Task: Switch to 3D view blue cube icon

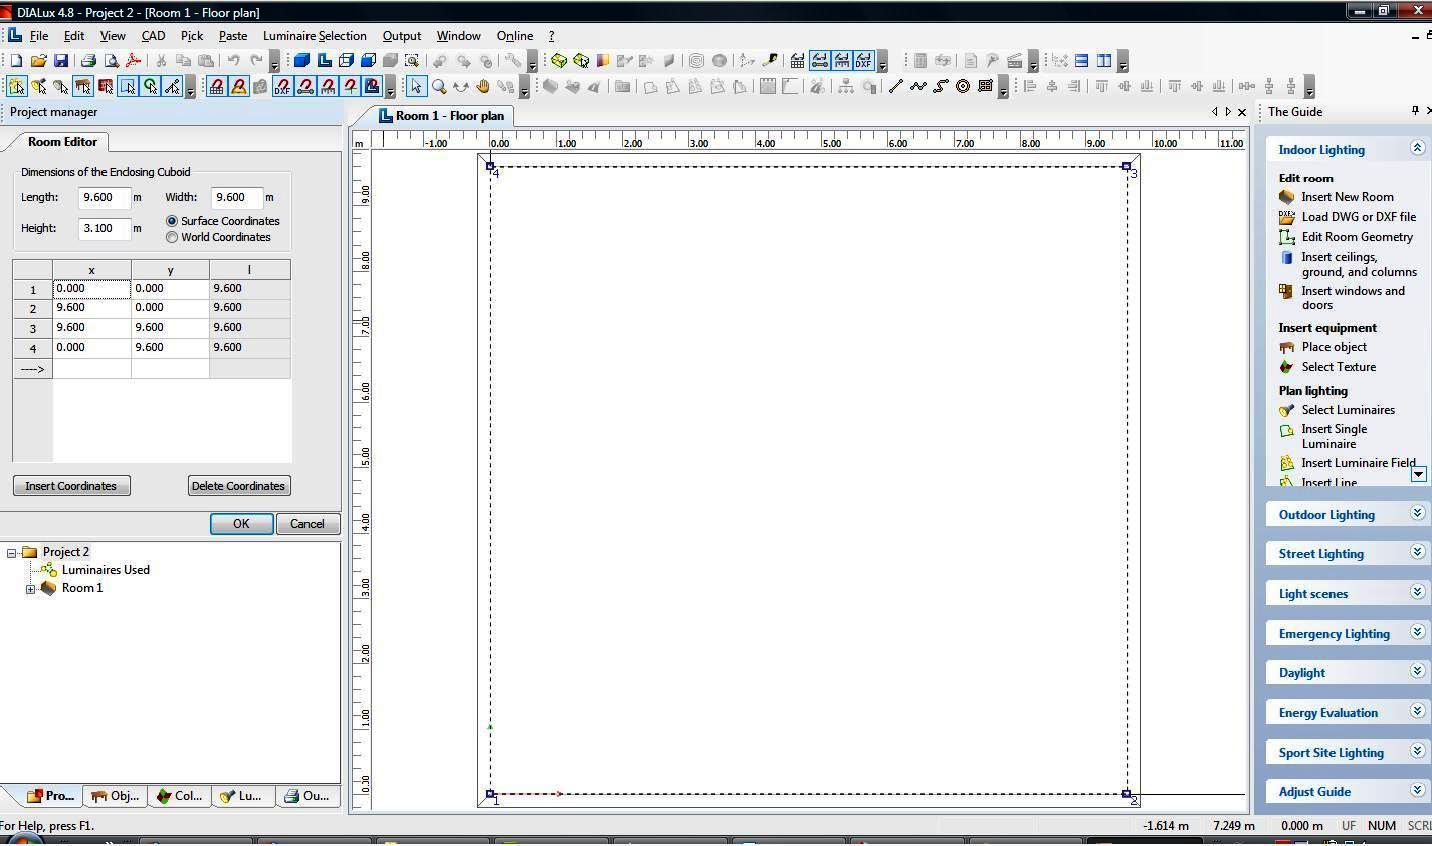Action: tap(301, 61)
